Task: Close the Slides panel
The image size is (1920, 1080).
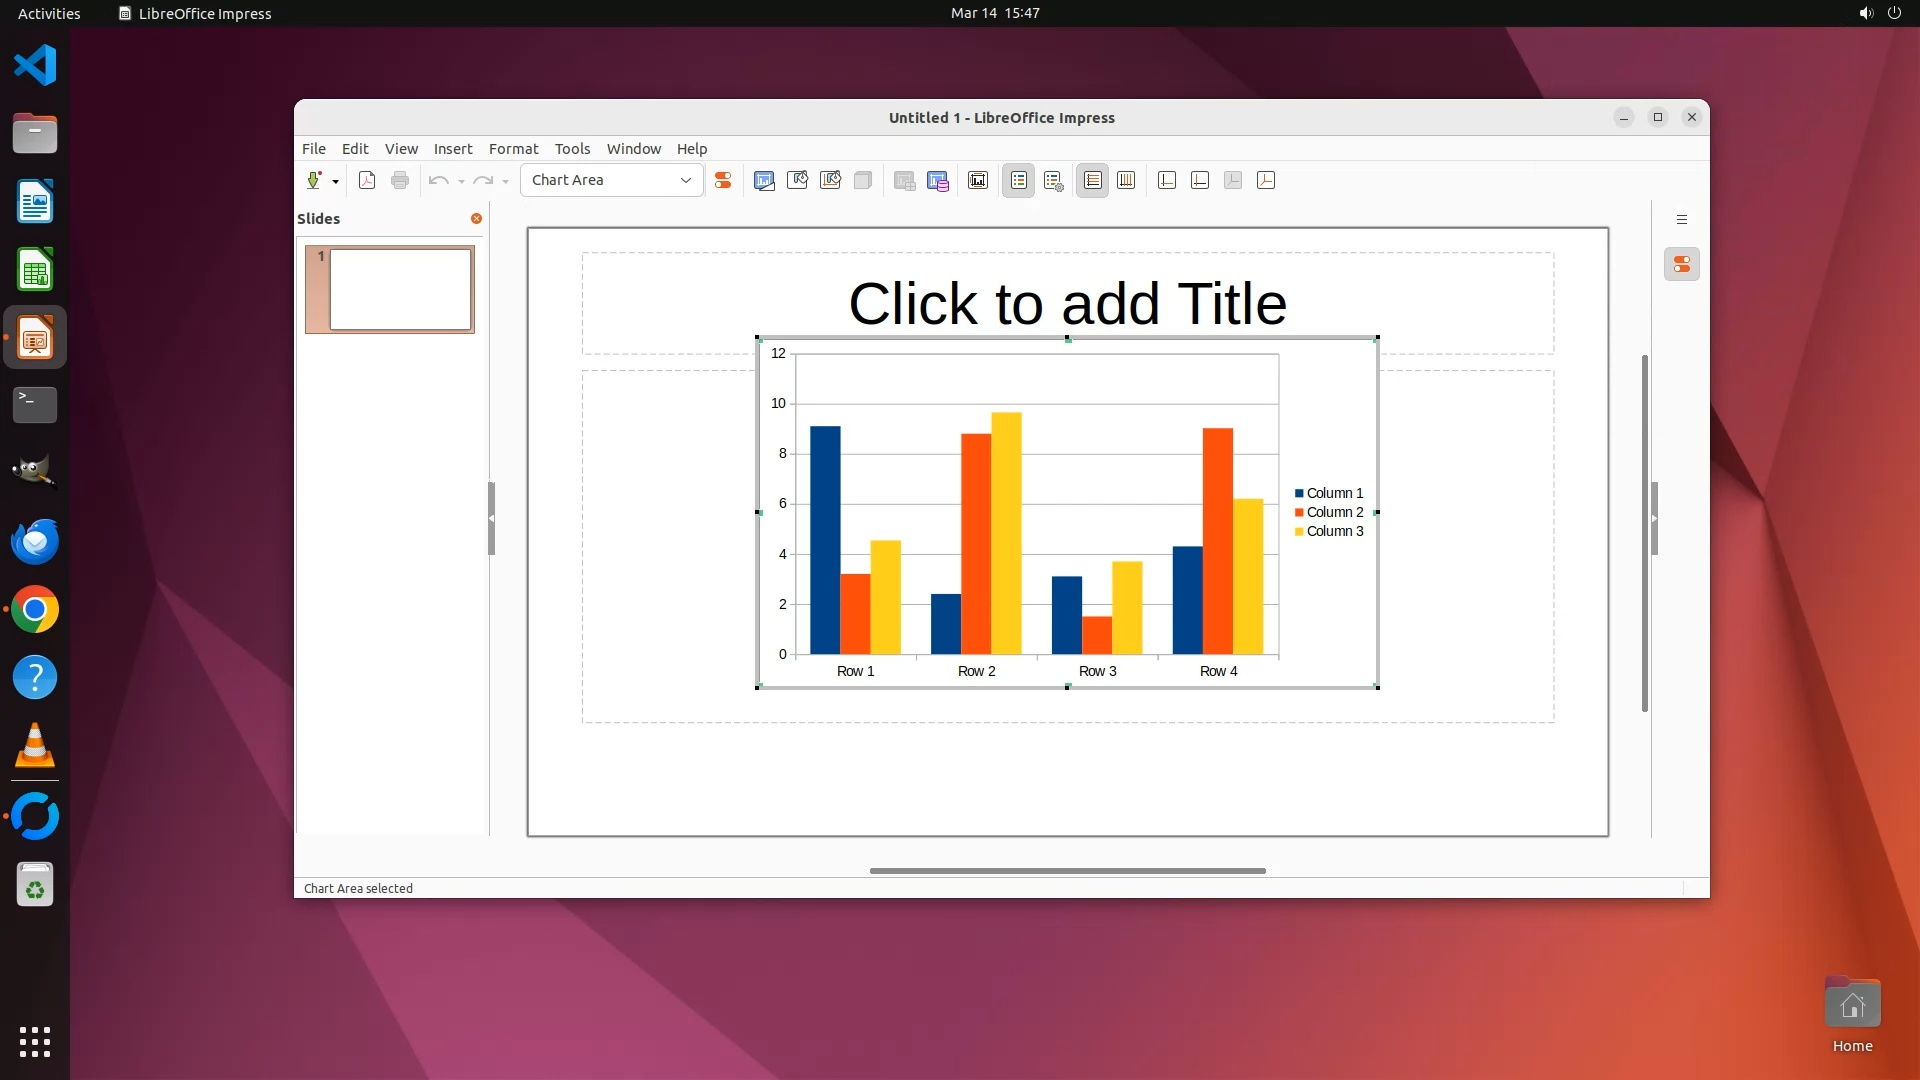Action: (476, 218)
